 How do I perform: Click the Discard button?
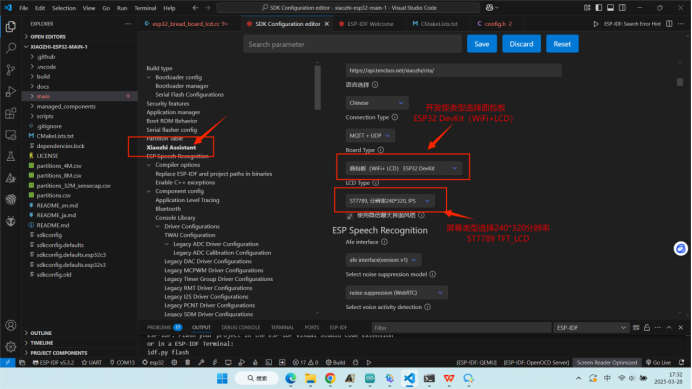(521, 44)
